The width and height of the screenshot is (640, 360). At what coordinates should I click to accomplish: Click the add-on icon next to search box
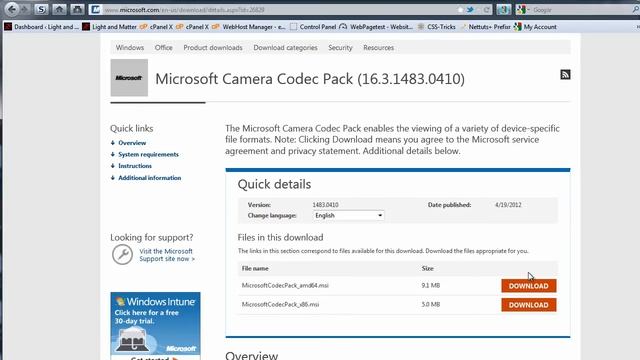point(503,9)
